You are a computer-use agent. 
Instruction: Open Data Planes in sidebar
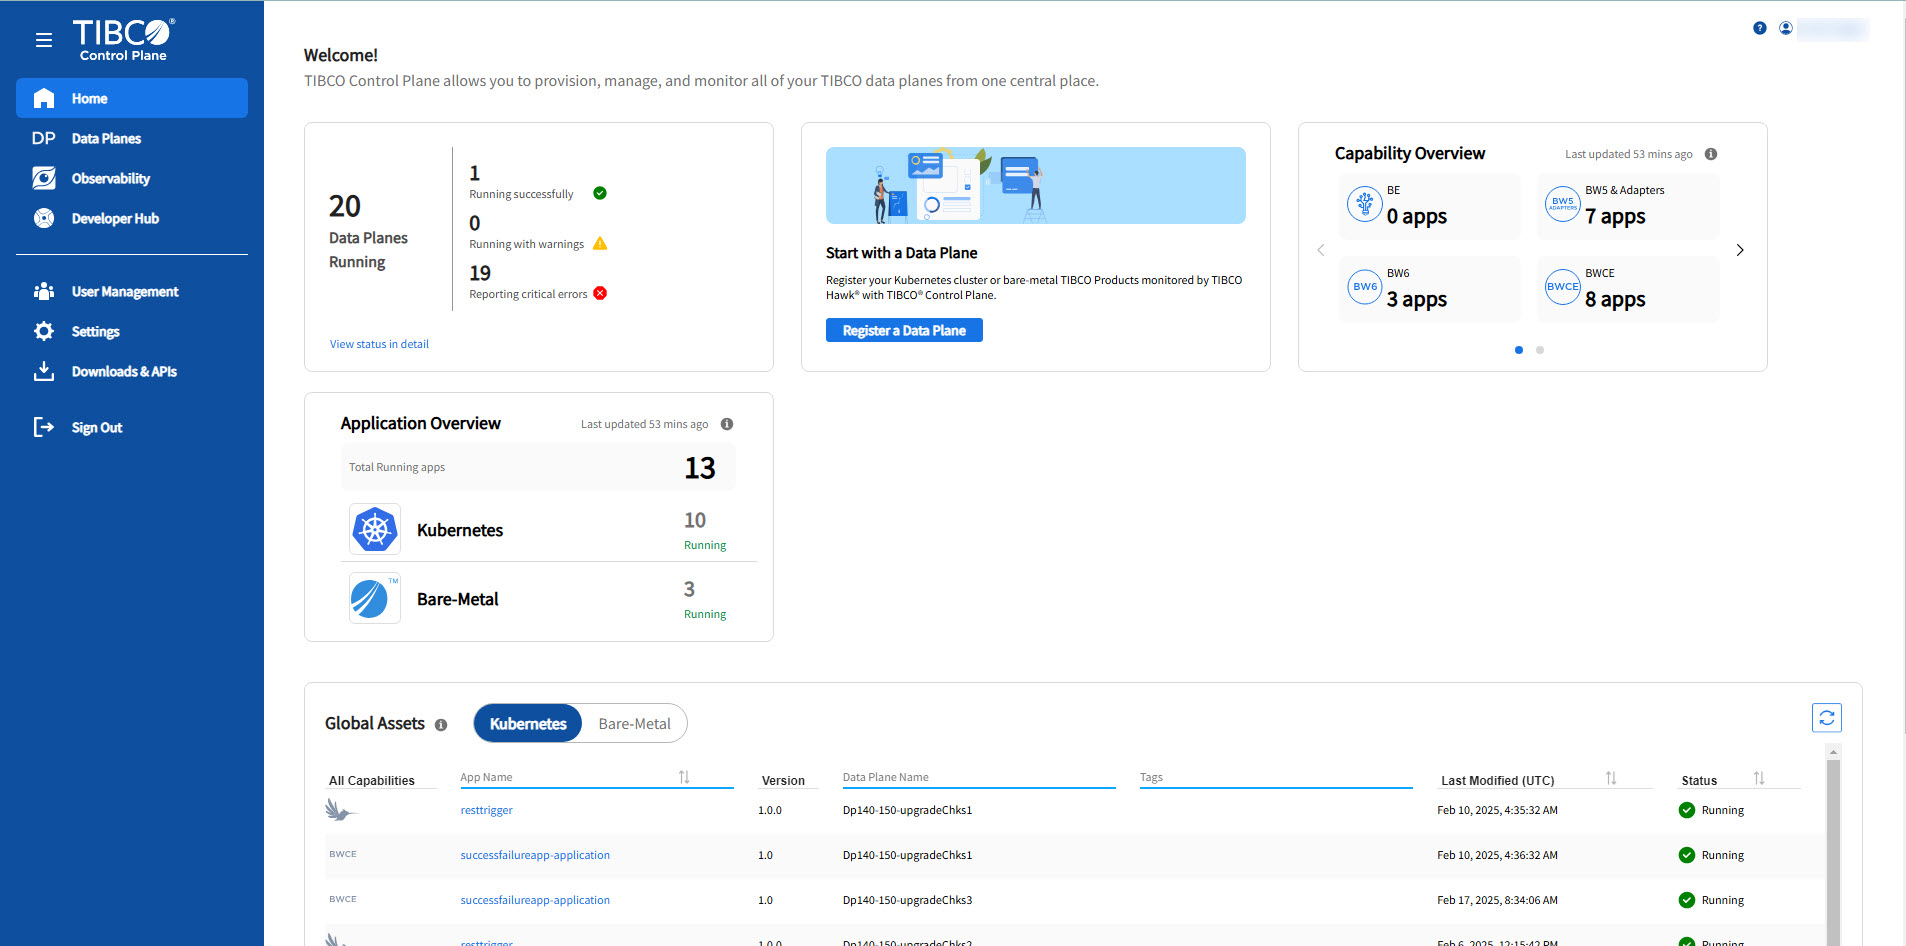106,139
